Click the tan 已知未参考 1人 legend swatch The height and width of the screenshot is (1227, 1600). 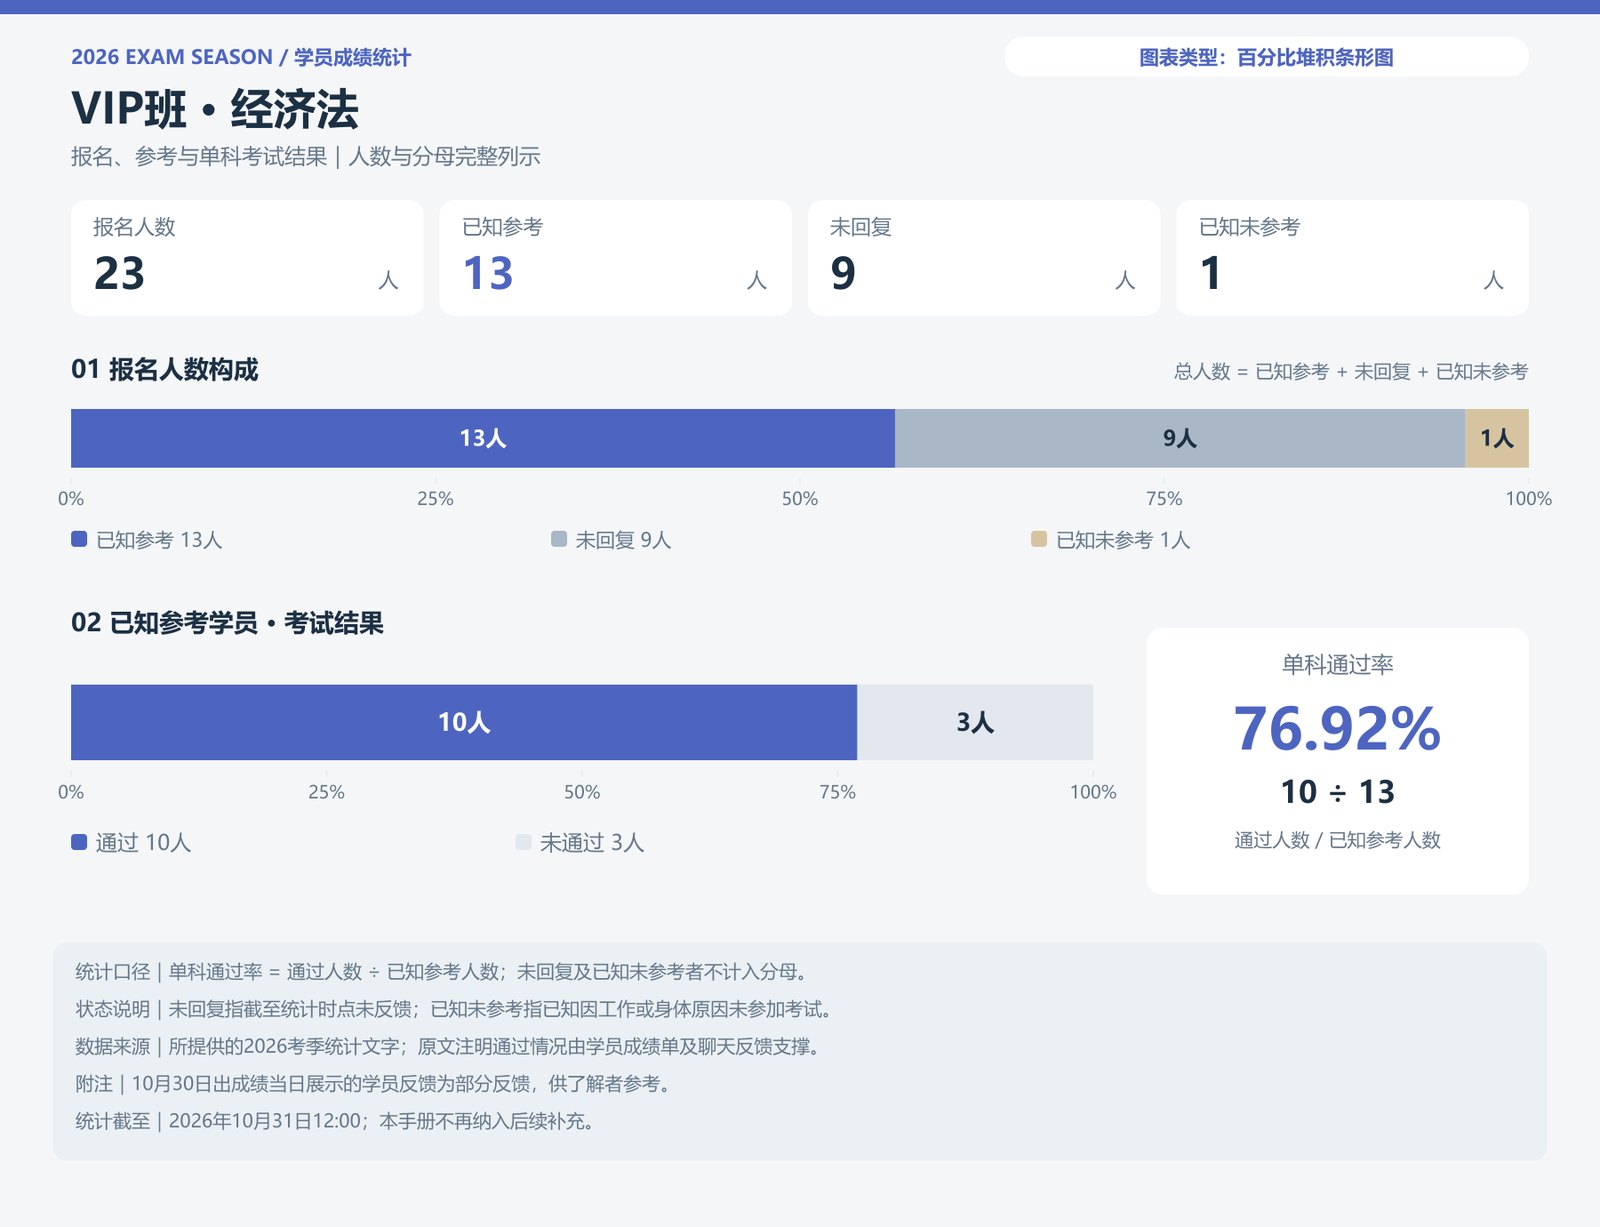(1039, 539)
